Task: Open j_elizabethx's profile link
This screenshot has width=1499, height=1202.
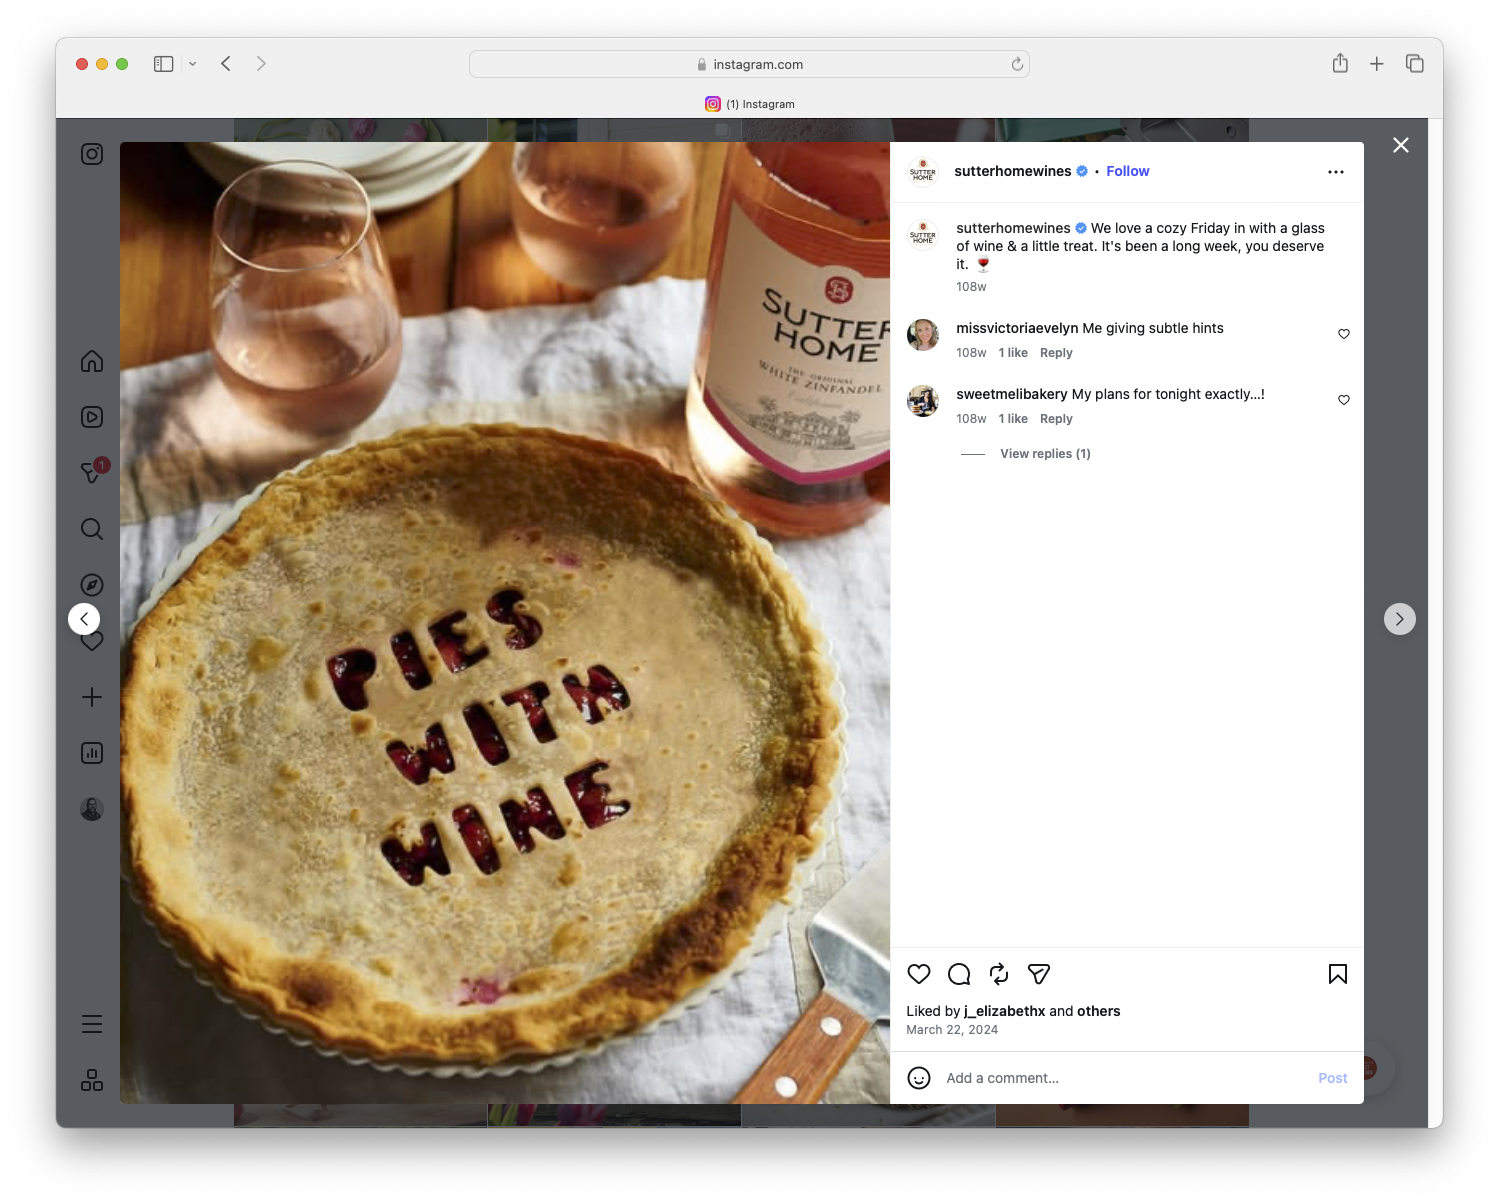Action: 1001,1011
